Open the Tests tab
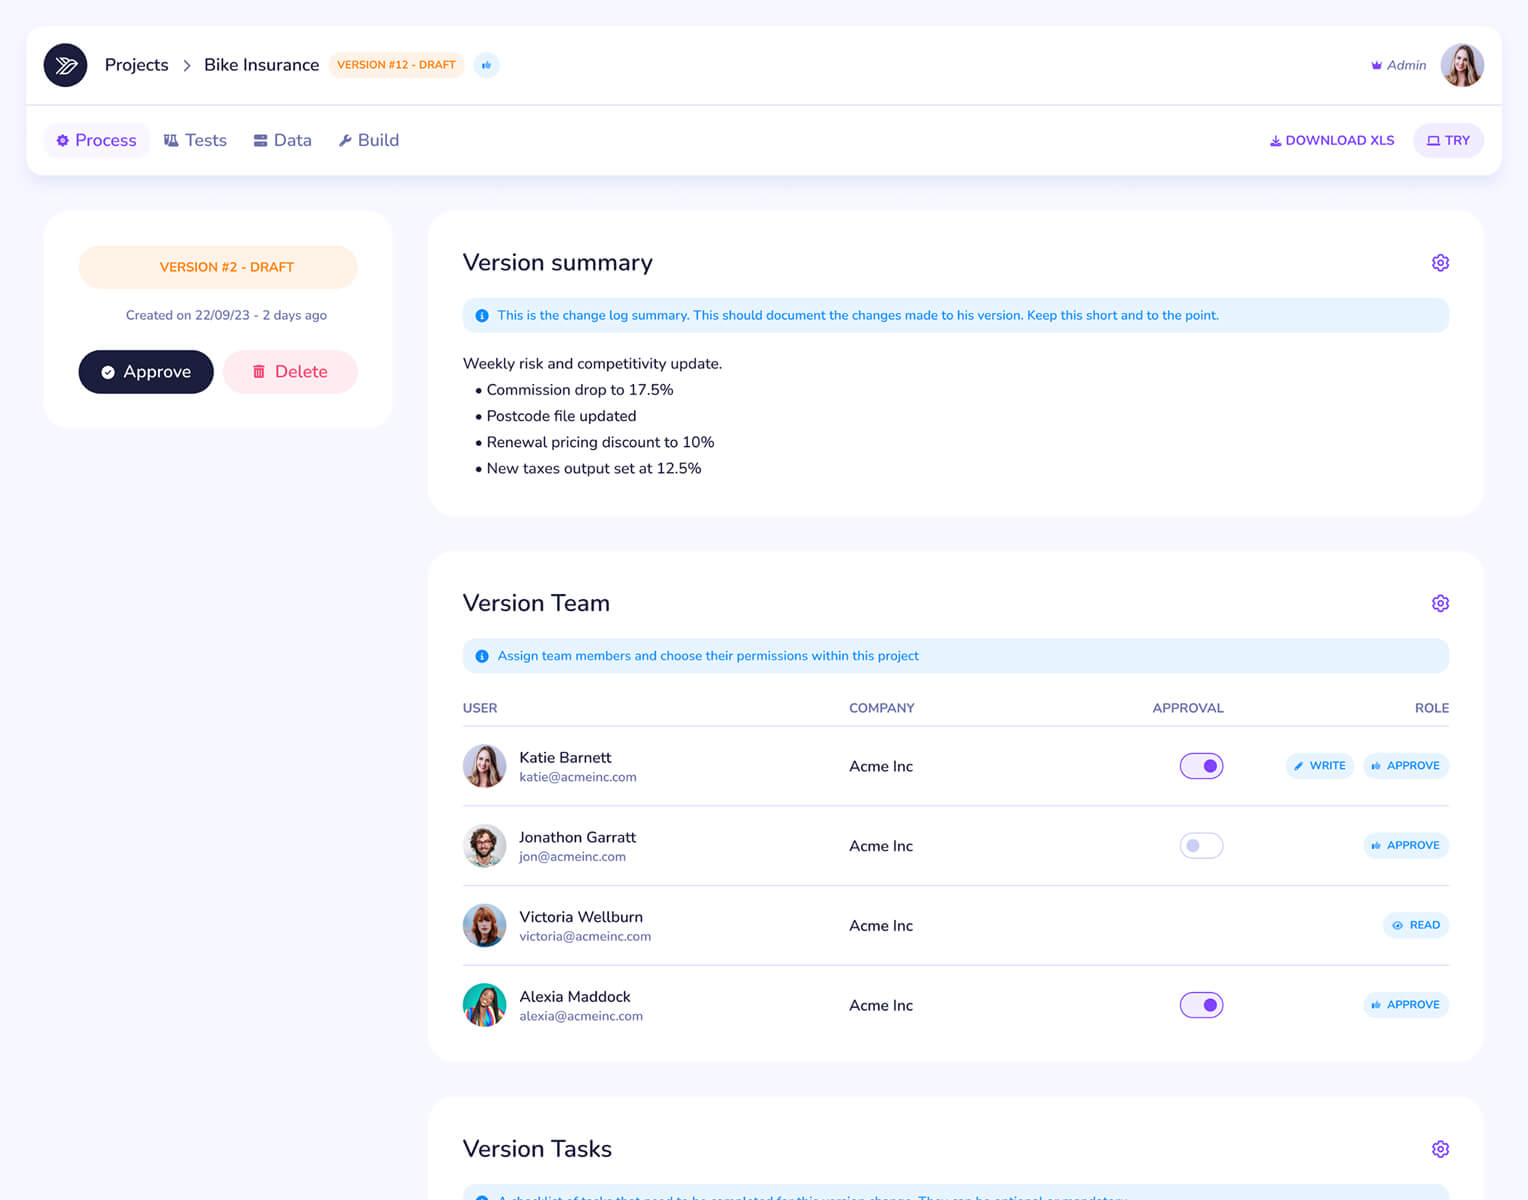The image size is (1528, 1200). point(195,140)
